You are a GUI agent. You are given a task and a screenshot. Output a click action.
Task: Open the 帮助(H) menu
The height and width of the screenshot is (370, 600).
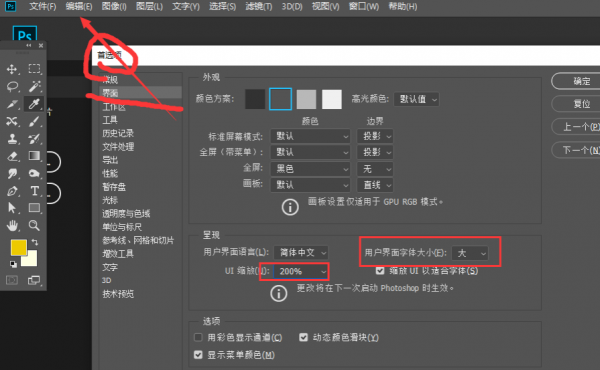(403, 7)
